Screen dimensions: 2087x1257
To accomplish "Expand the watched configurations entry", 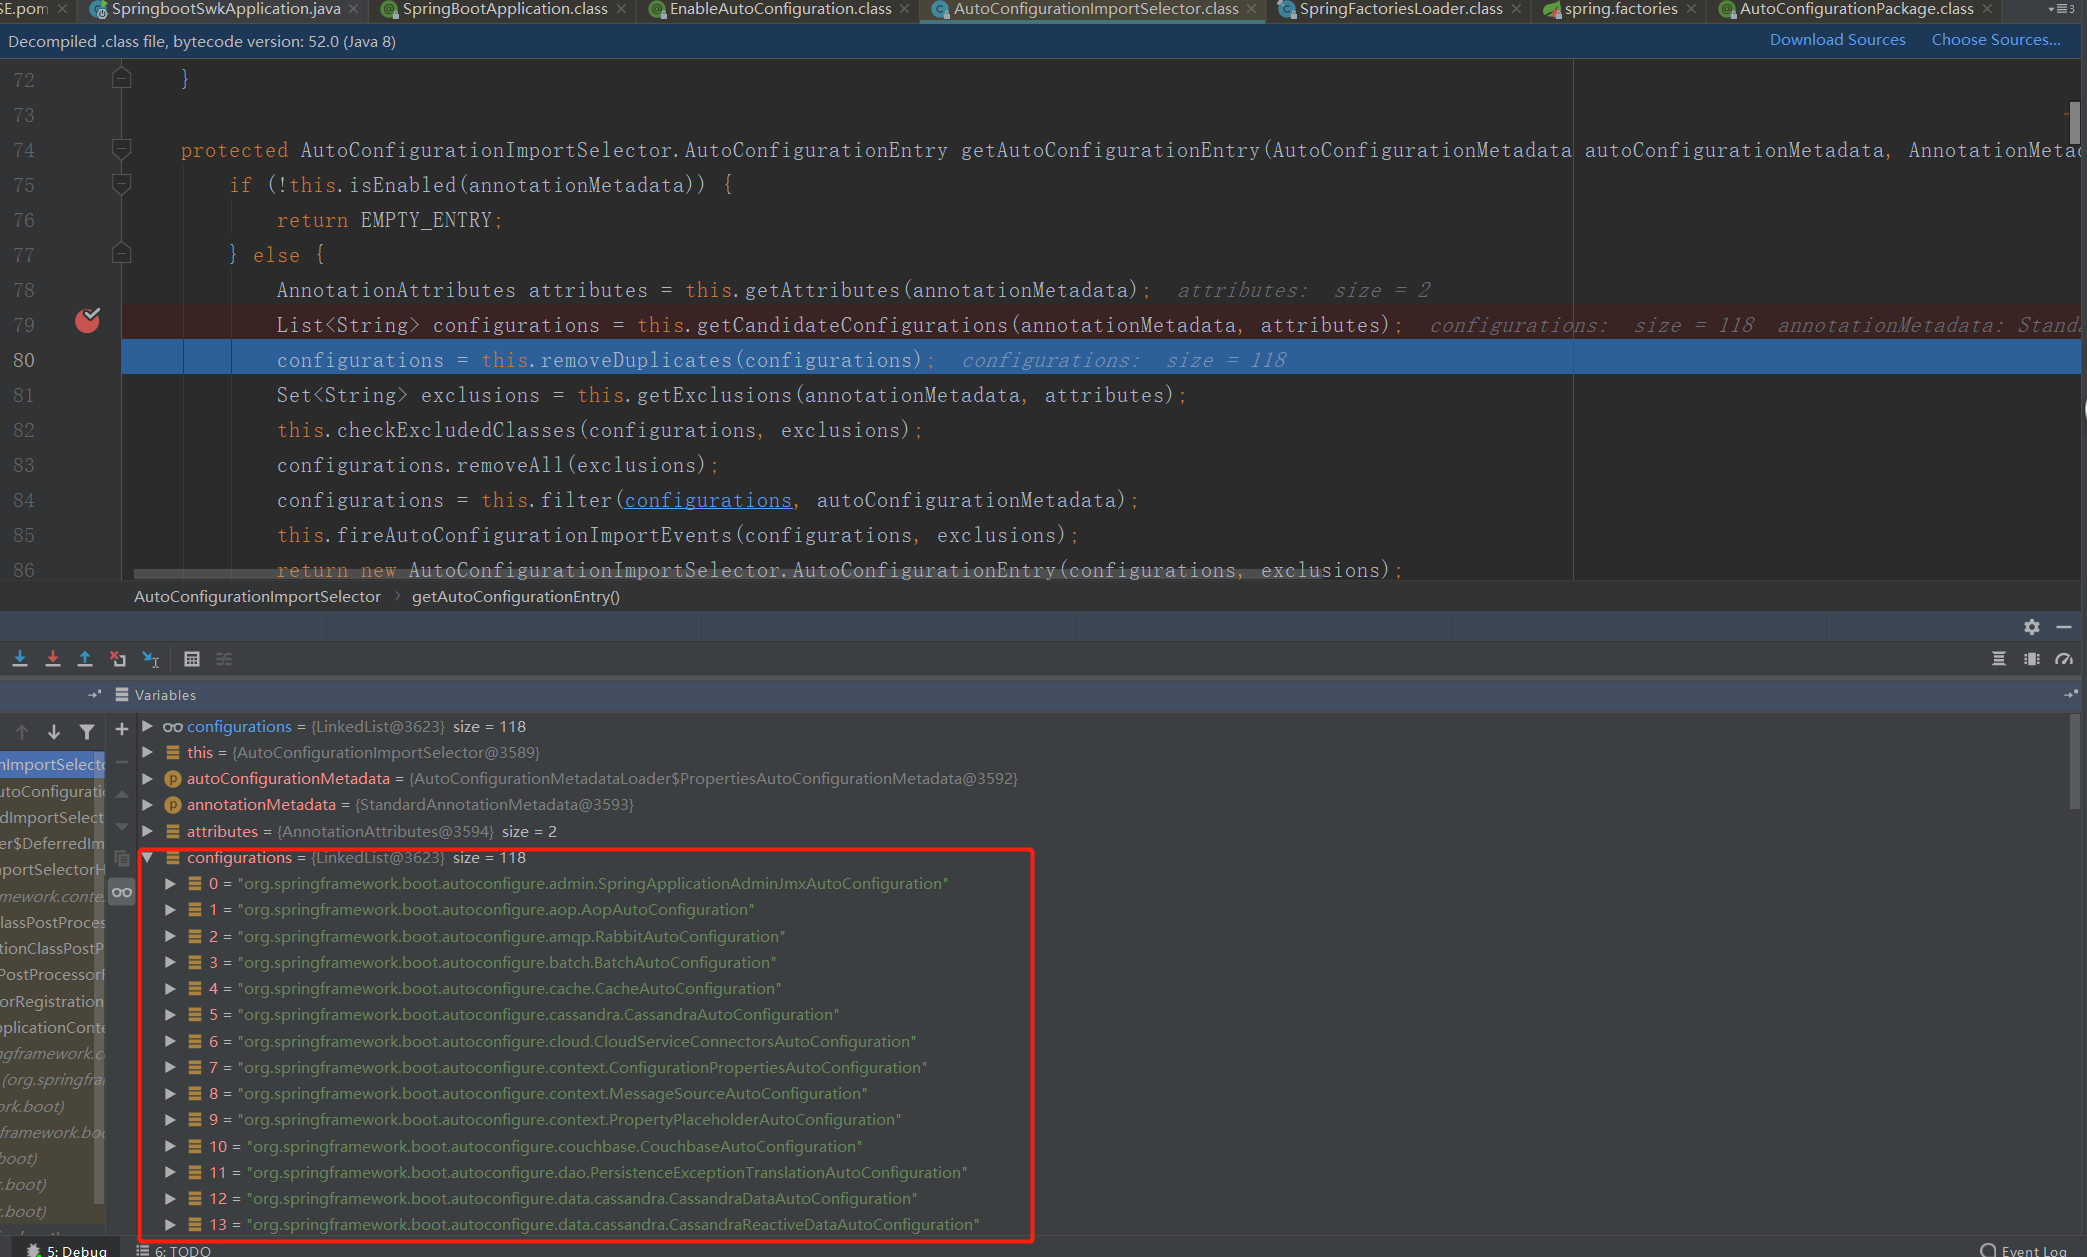I will click(148, 726).
